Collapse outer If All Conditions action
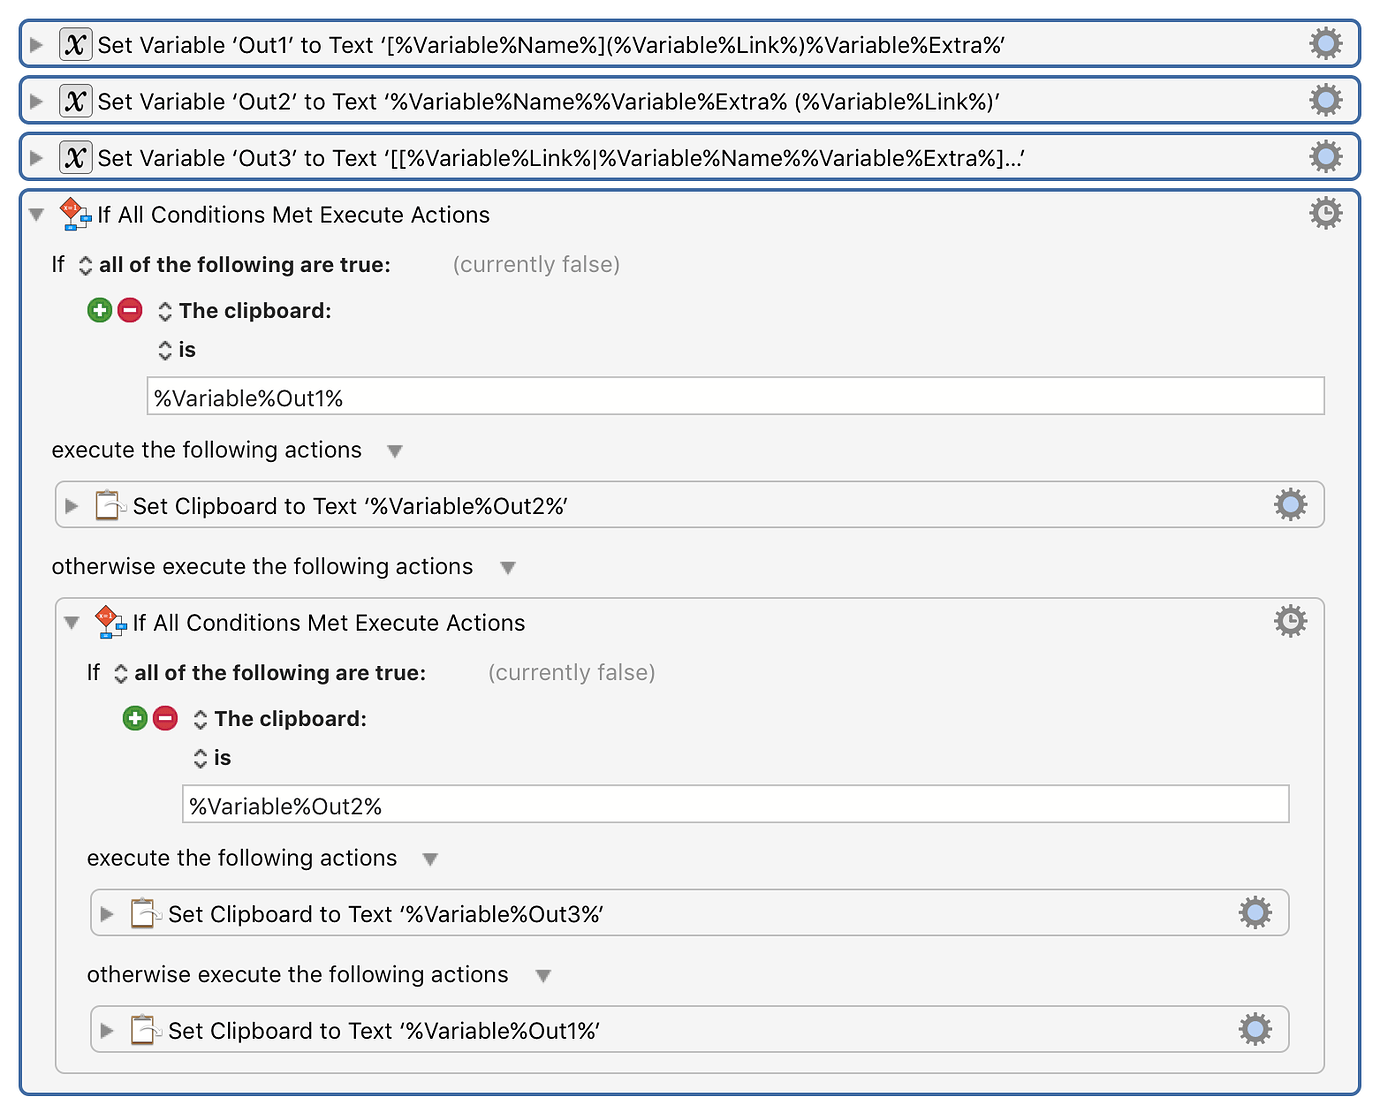Viewport: 1380px width, 1120px height. point(37,214)
